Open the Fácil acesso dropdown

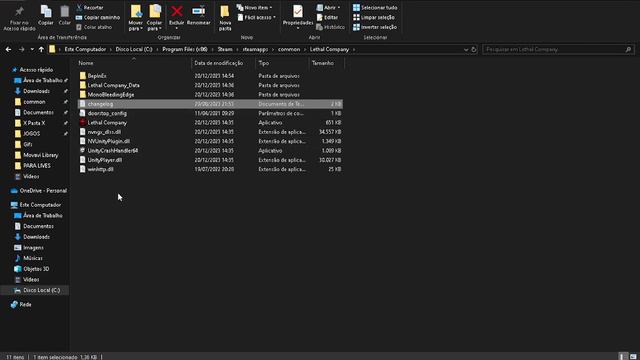[257, 17]
